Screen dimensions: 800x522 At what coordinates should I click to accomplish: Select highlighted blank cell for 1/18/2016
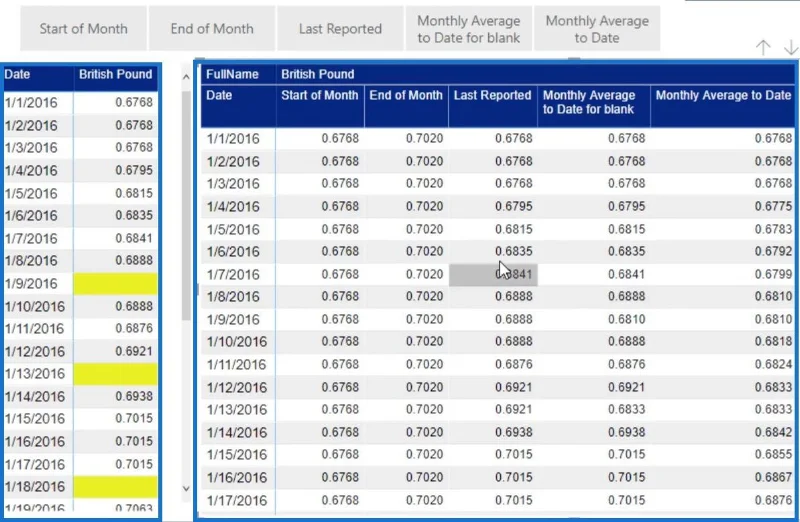(x=115, y=487)
